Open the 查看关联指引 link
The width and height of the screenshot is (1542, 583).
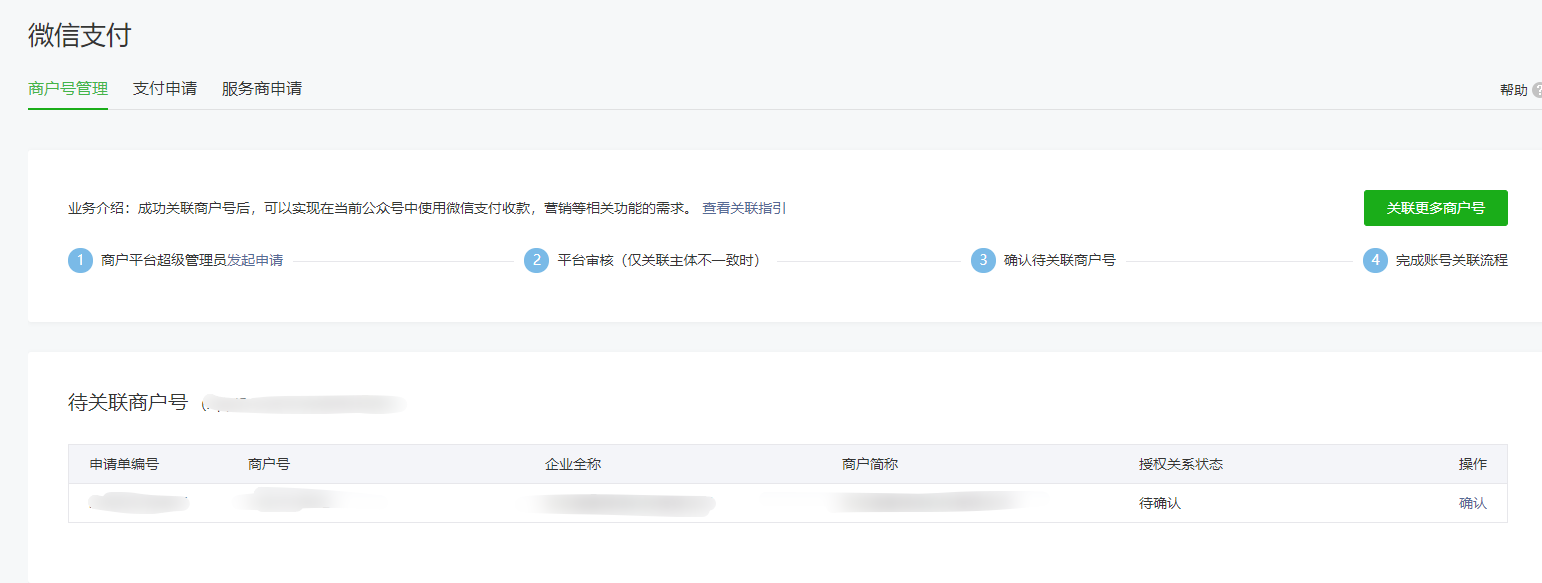click(x=744, y=208)
